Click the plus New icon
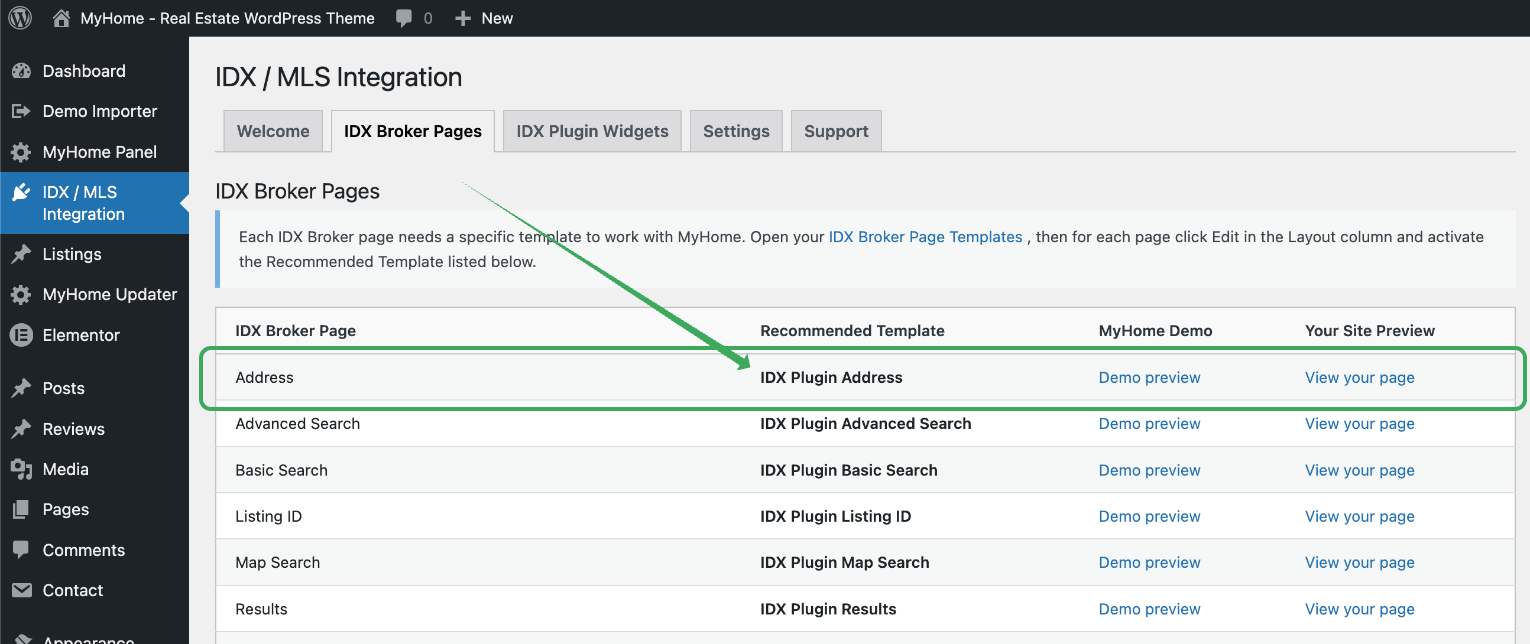1530x644 pixels. (462, 18)
